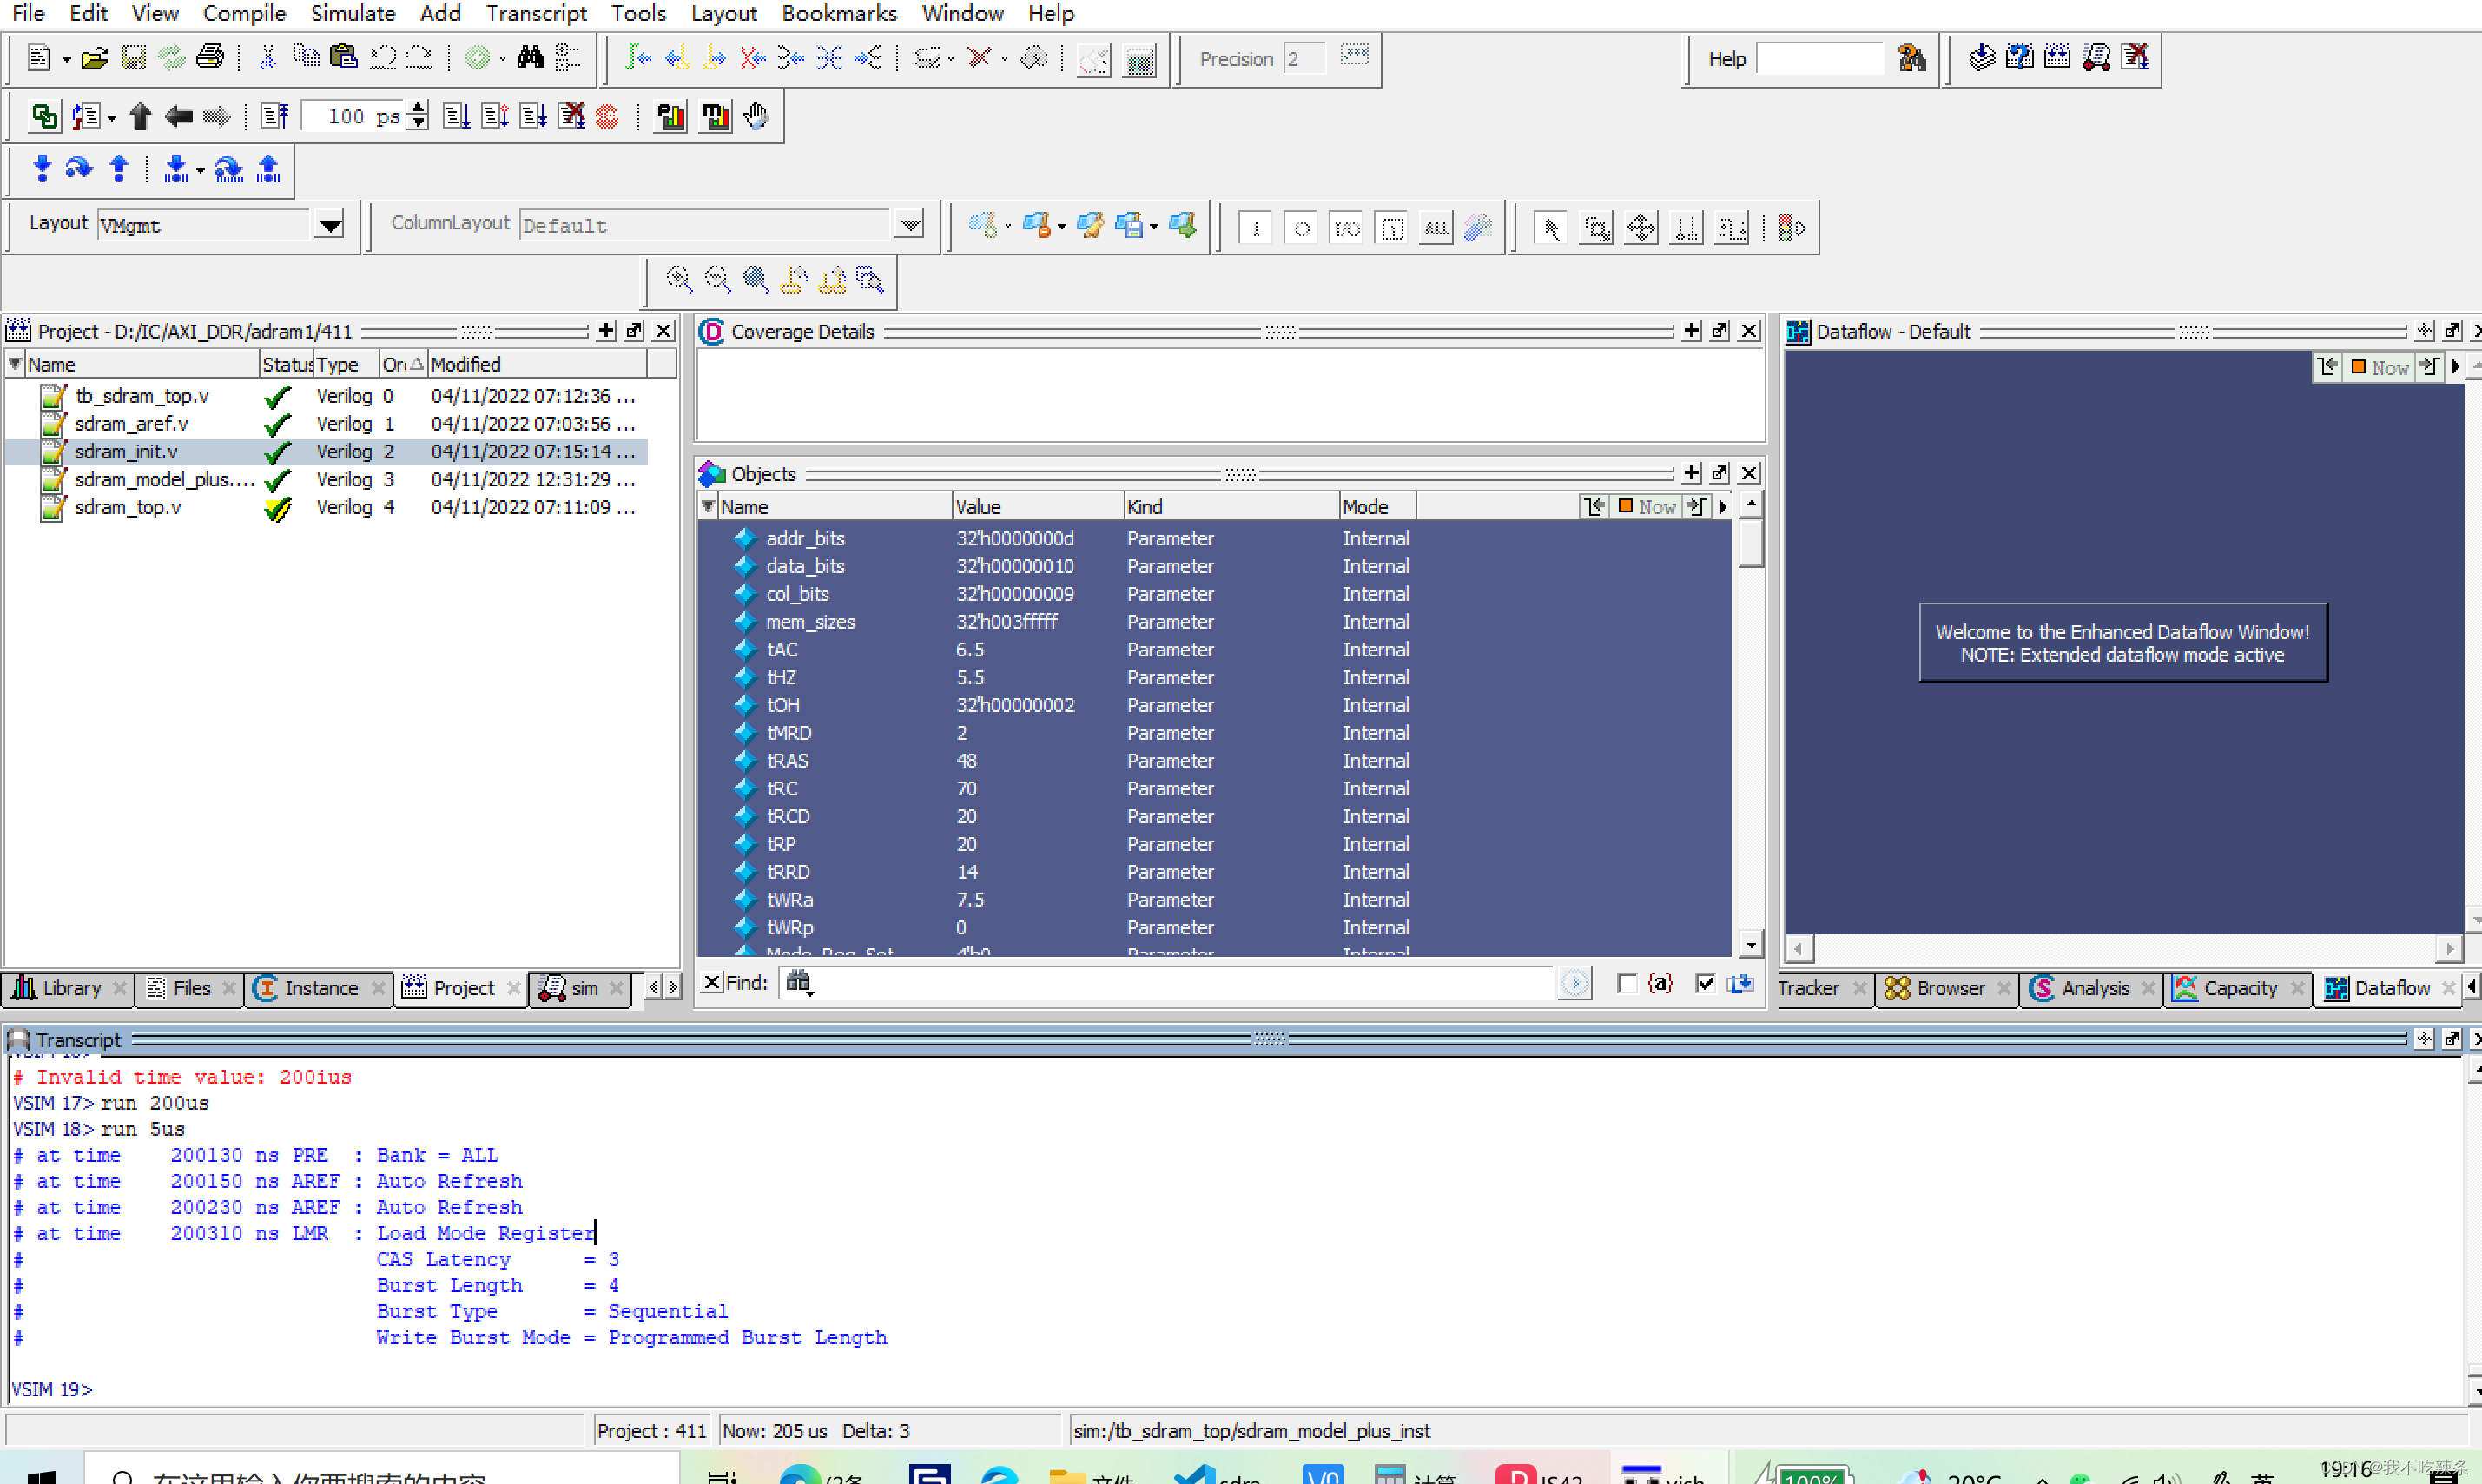
Task: Open the ColumnLayout Default dropdown
Action: pos(909,225)
